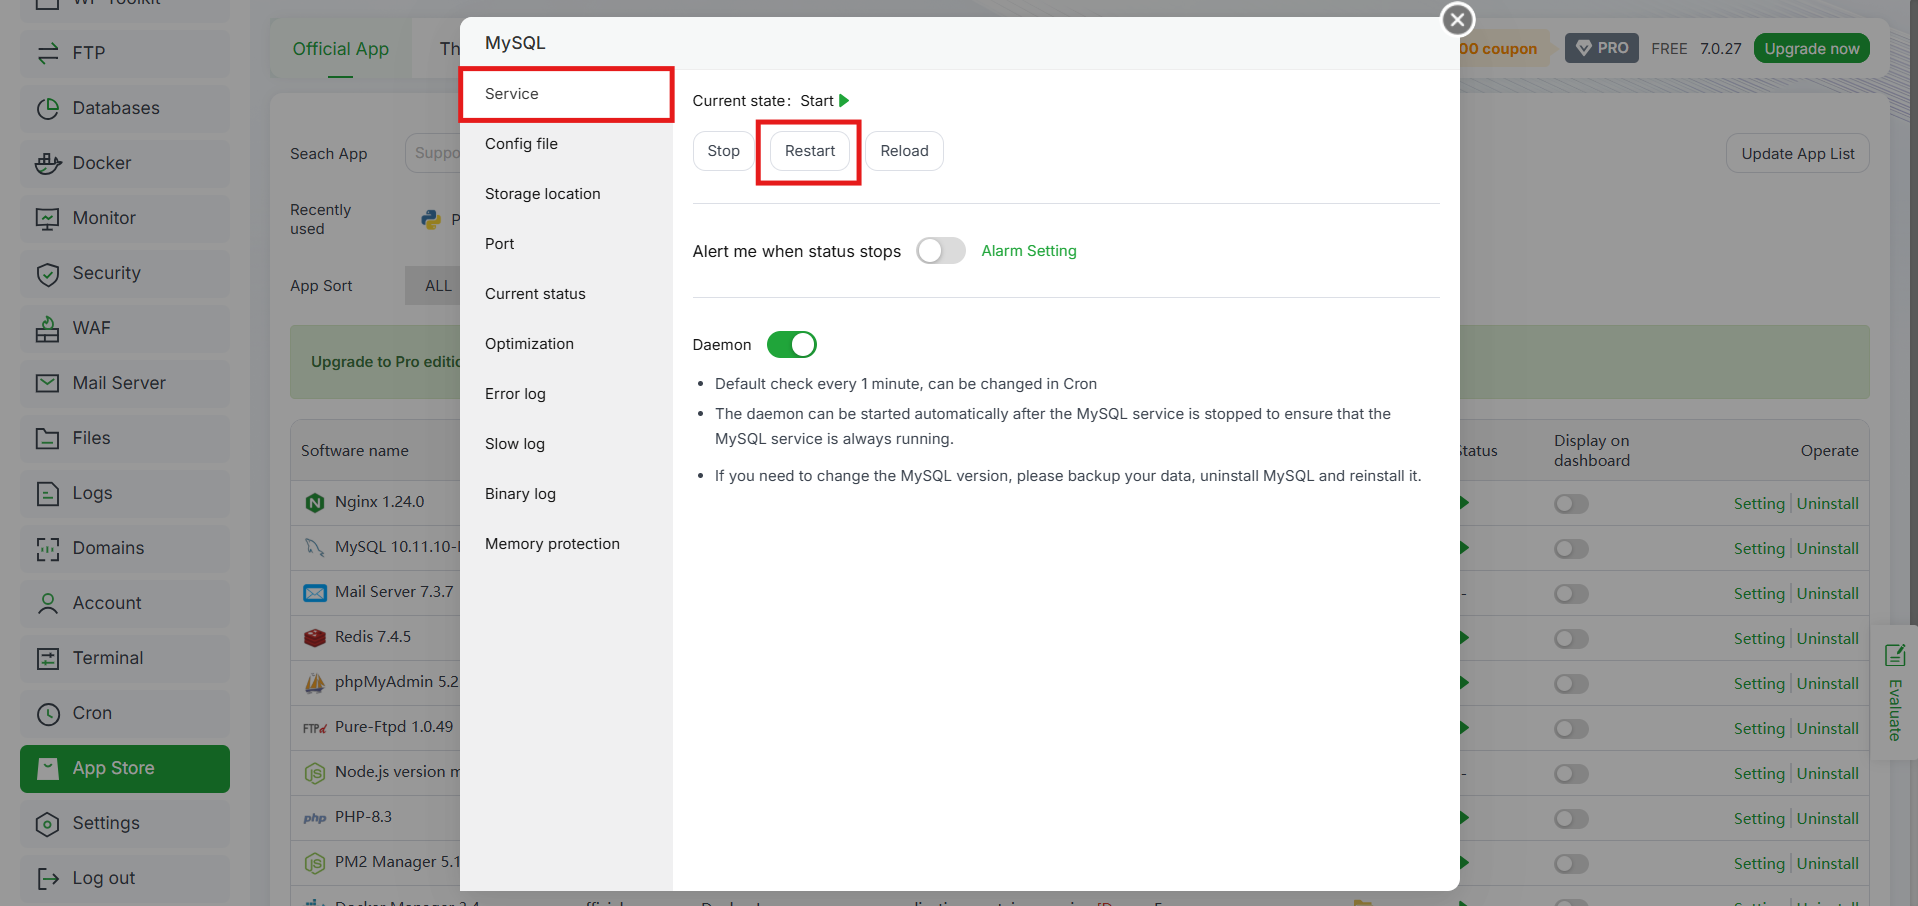Screen dimensions: 1918x906
Task: Open the Config file tab
Action: point(566,144)
